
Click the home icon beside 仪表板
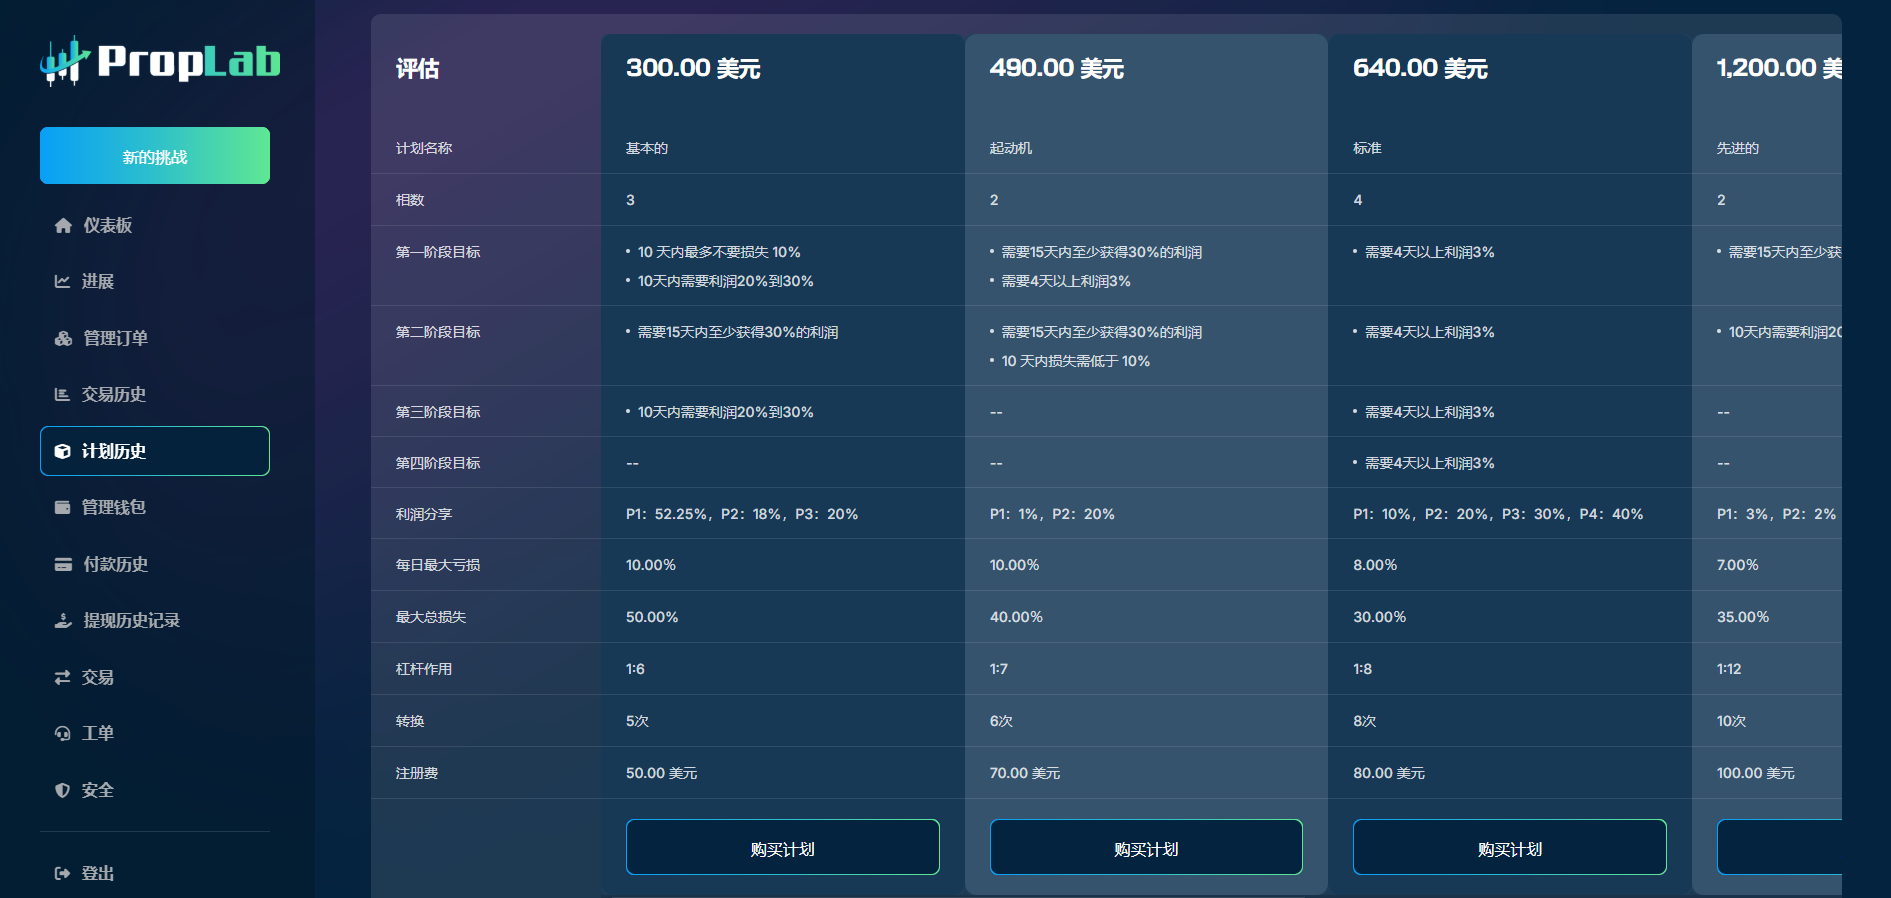(63, 226)
